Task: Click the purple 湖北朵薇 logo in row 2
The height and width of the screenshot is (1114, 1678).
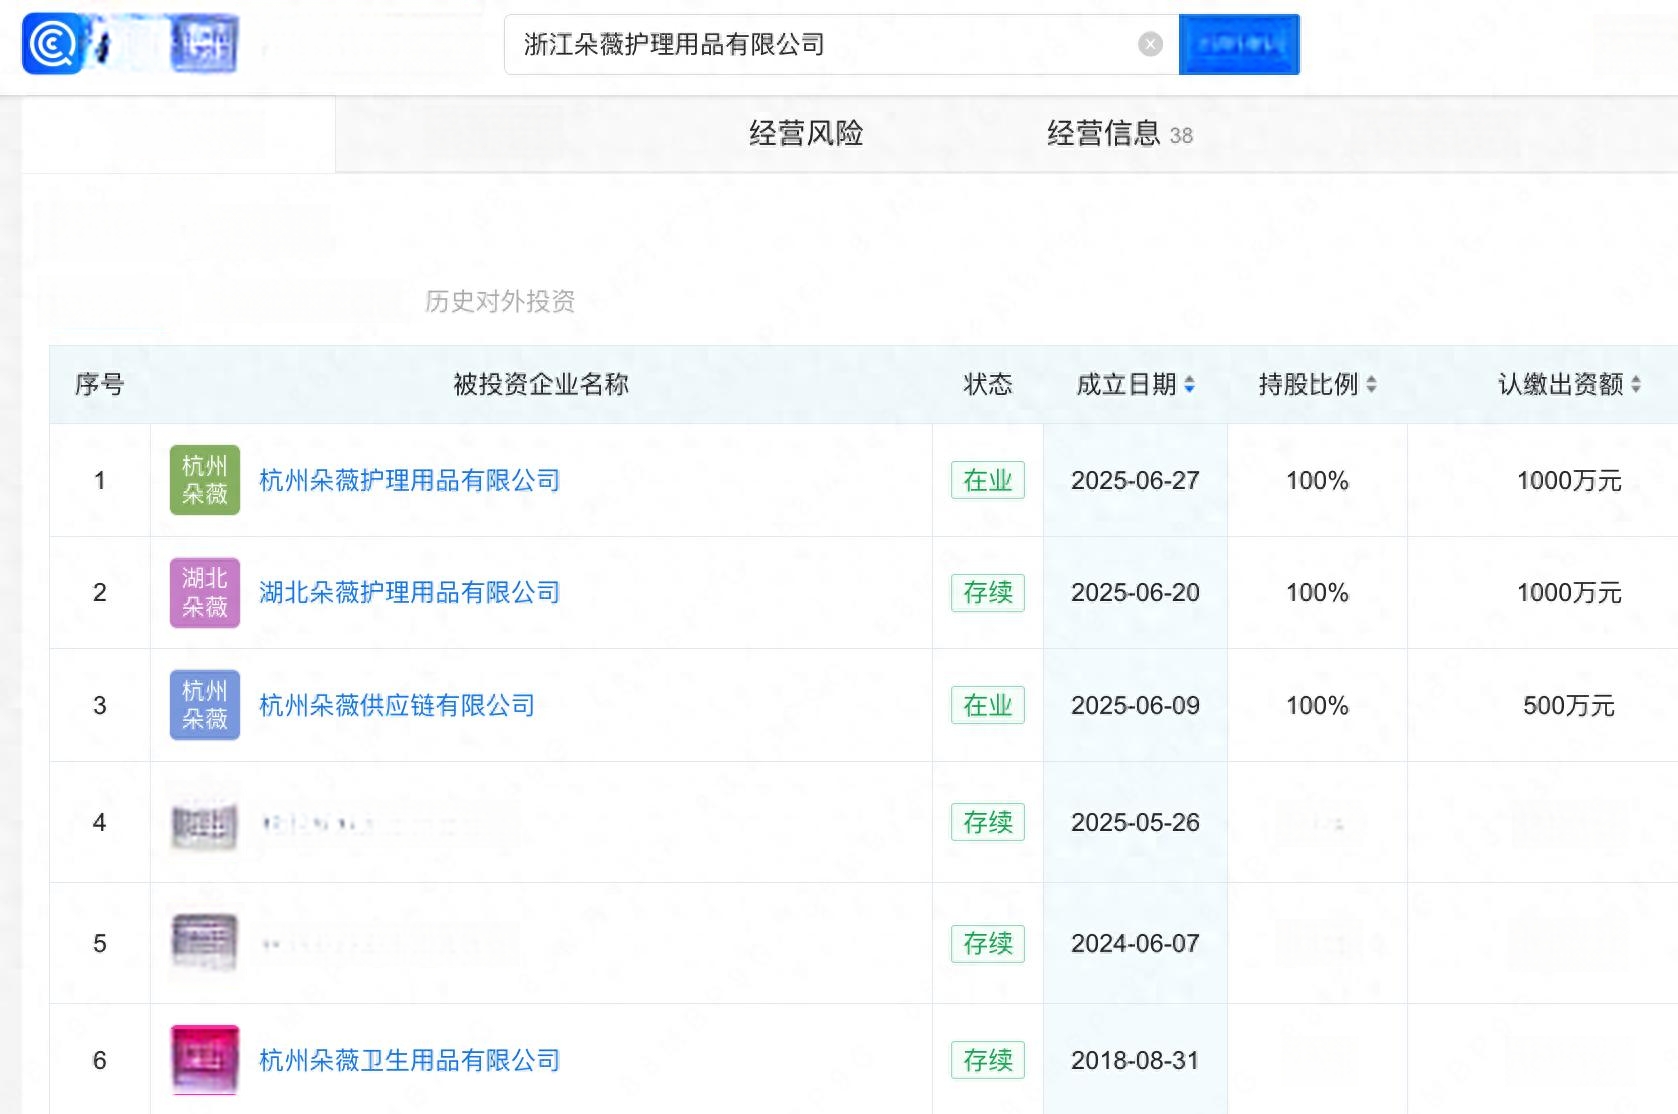Action: click(x=205, y=592)
